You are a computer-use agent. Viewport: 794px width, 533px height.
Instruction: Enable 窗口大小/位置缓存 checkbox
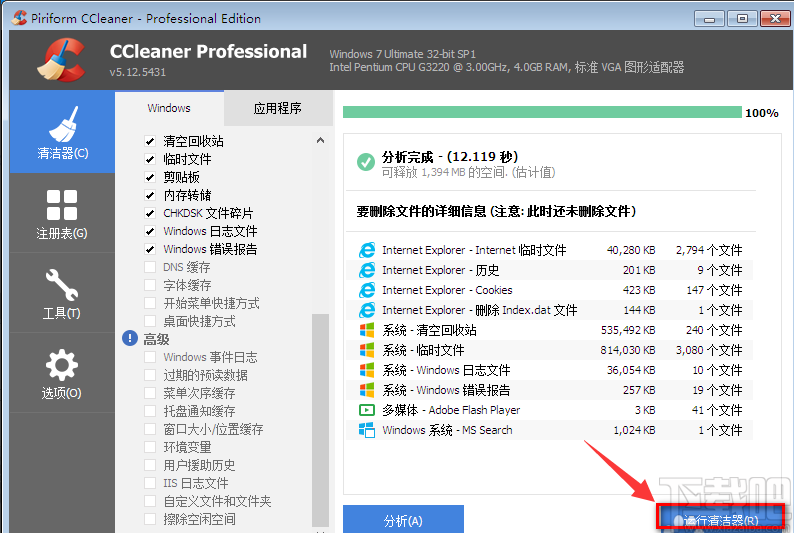click(150, 429)
